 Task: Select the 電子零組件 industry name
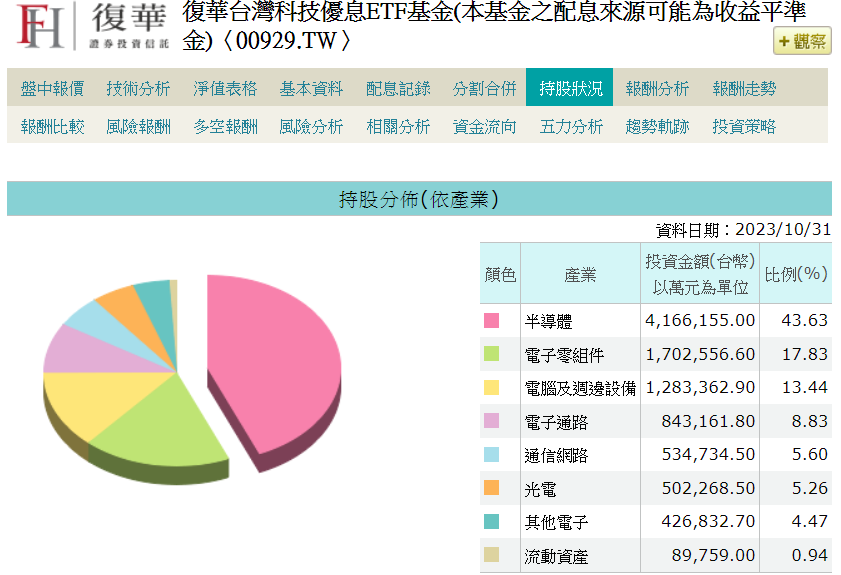(564, 355)
